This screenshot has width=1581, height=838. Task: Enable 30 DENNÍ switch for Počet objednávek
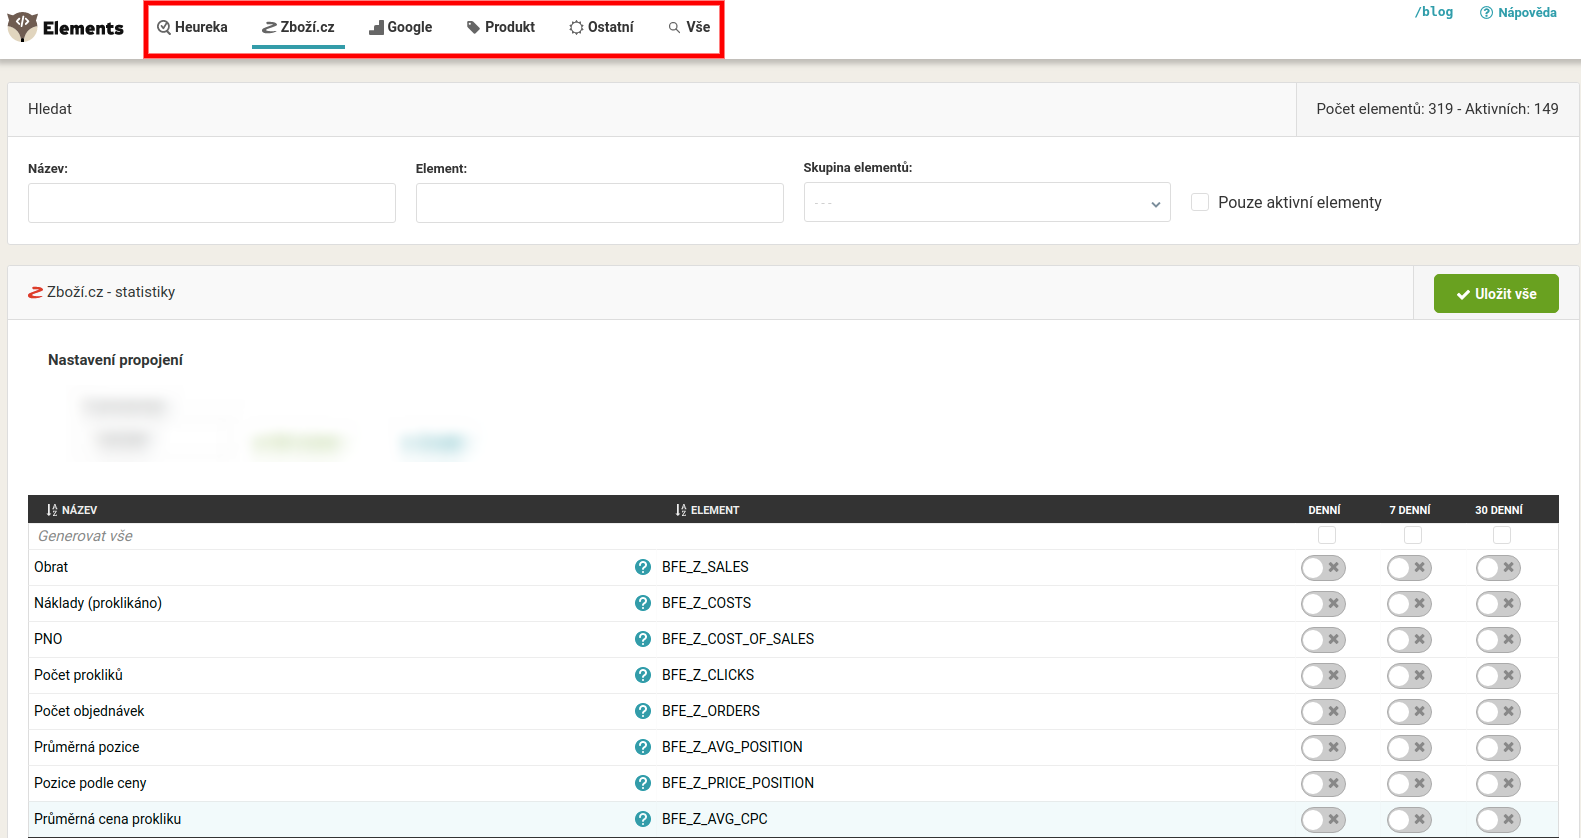pos(1498,712)
